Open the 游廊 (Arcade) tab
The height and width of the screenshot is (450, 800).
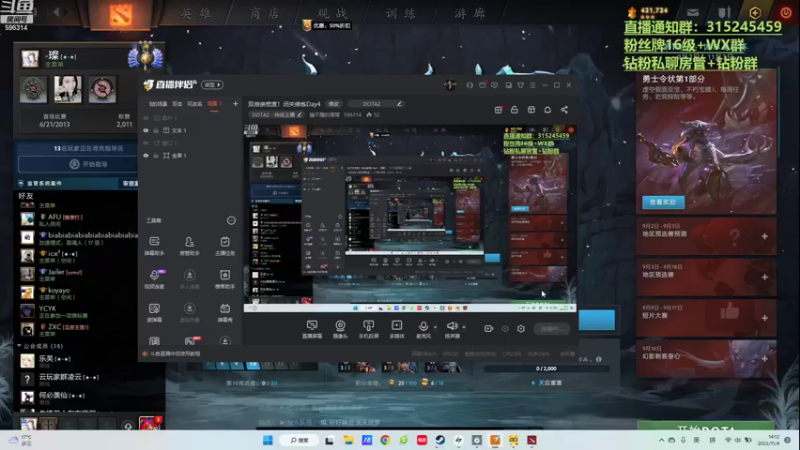pos(469,13)
